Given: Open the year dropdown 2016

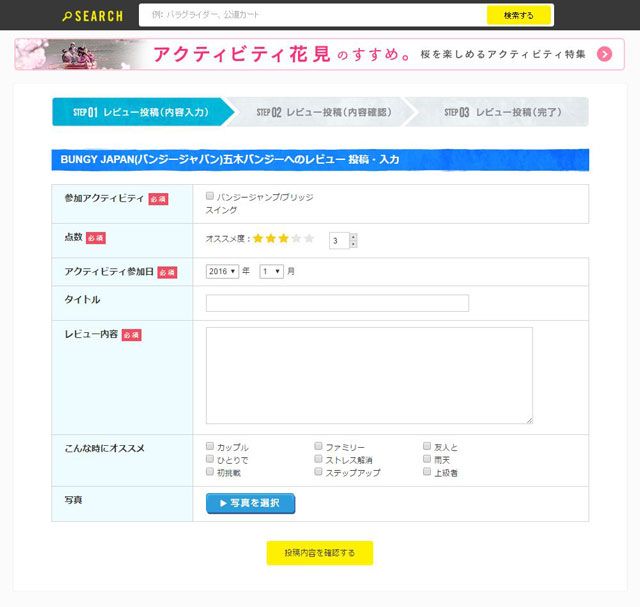Looking at the screenshot, I should click(x=222, y=271).
